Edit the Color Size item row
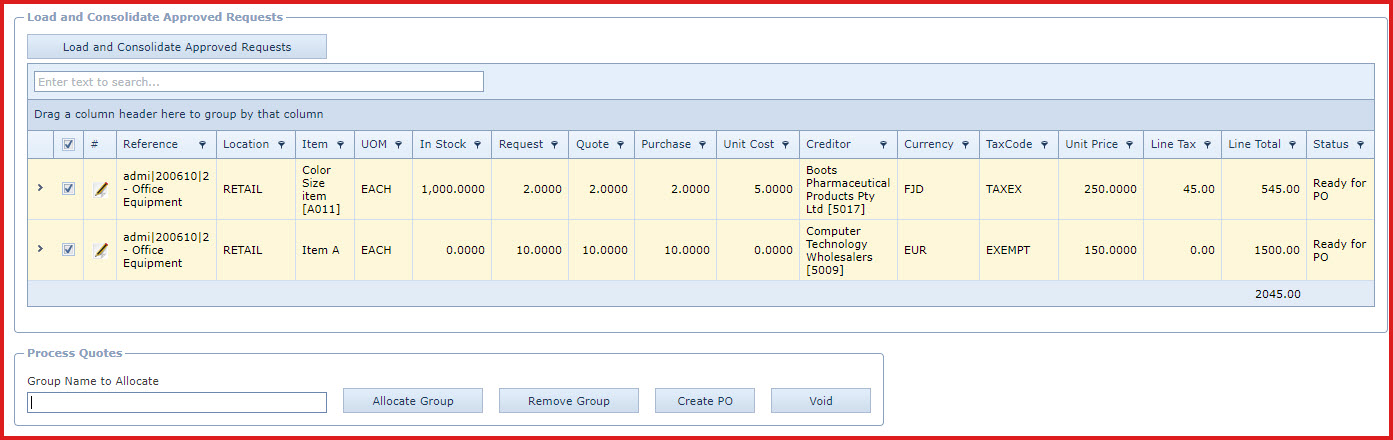 100,189
